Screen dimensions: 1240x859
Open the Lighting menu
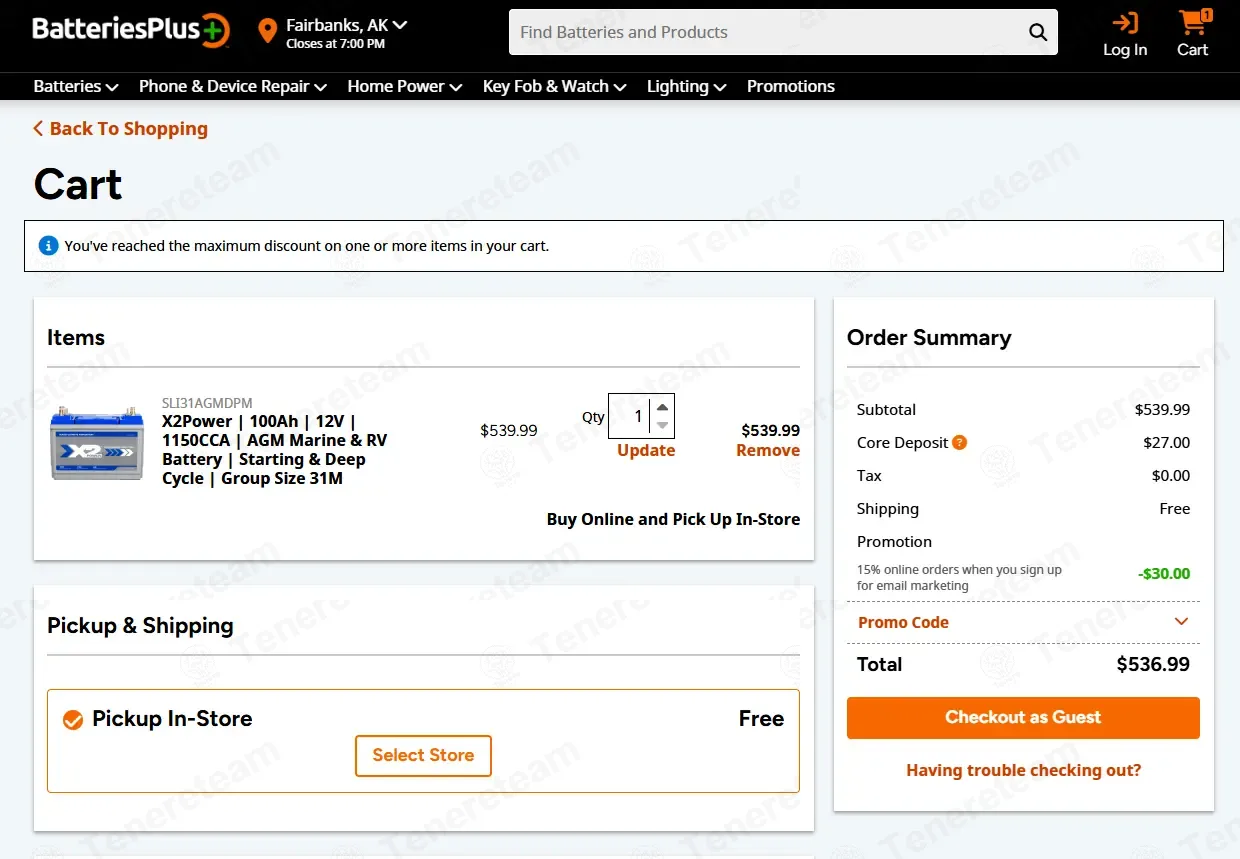pos(687,86)
